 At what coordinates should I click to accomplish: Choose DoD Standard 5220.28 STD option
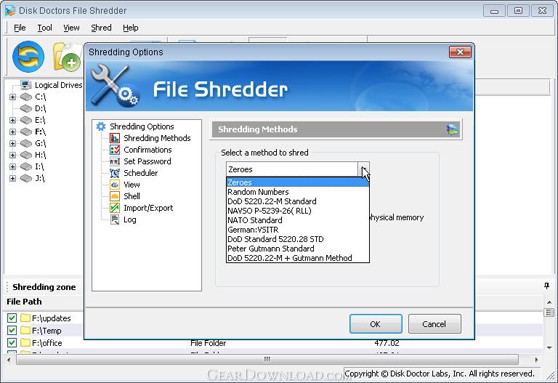tap(298, 239)
